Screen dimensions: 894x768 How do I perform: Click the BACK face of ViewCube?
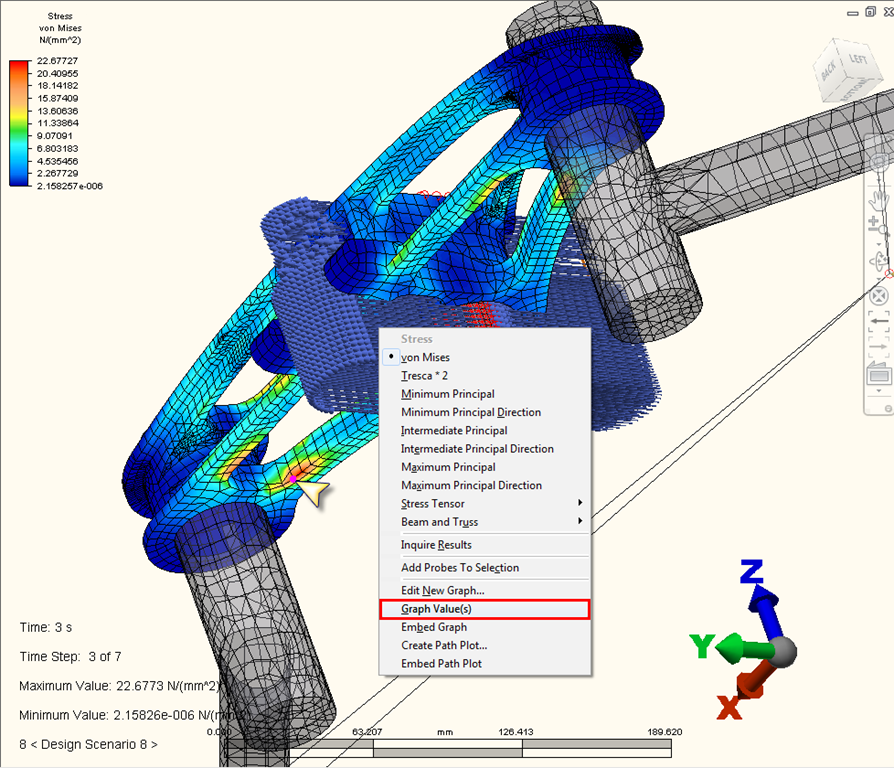829,70
